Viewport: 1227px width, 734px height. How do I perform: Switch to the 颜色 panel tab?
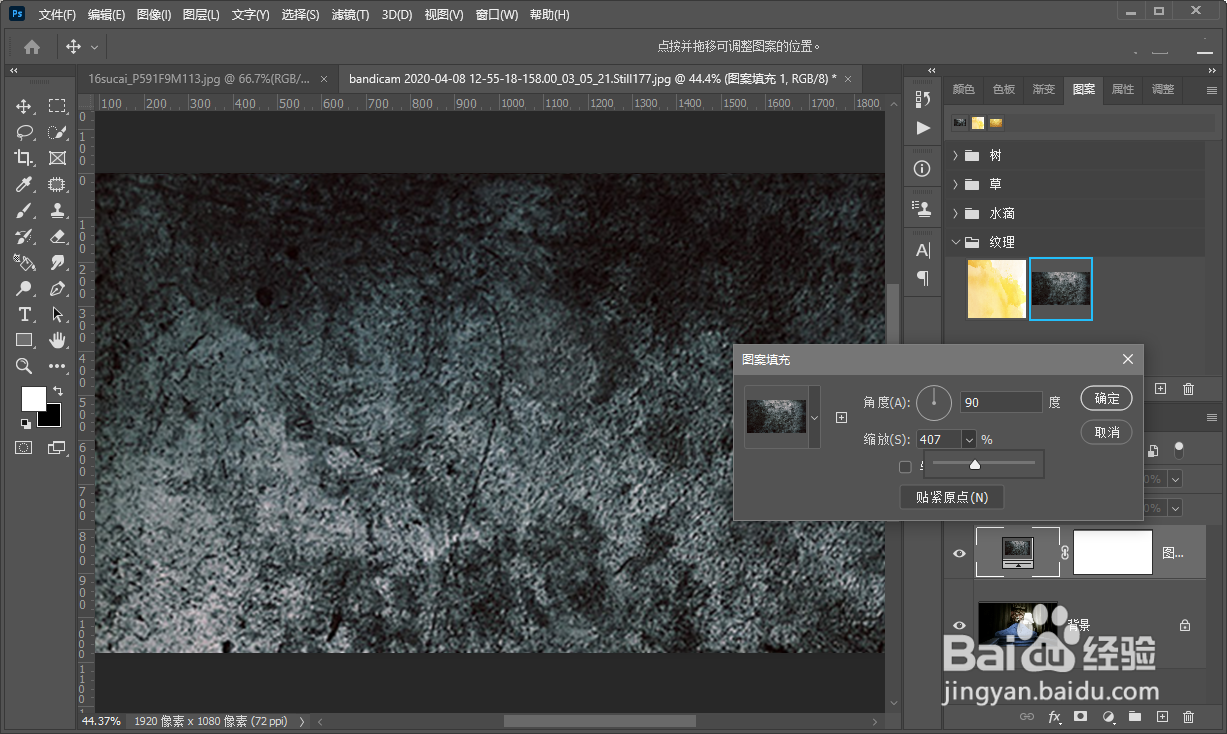964,89
